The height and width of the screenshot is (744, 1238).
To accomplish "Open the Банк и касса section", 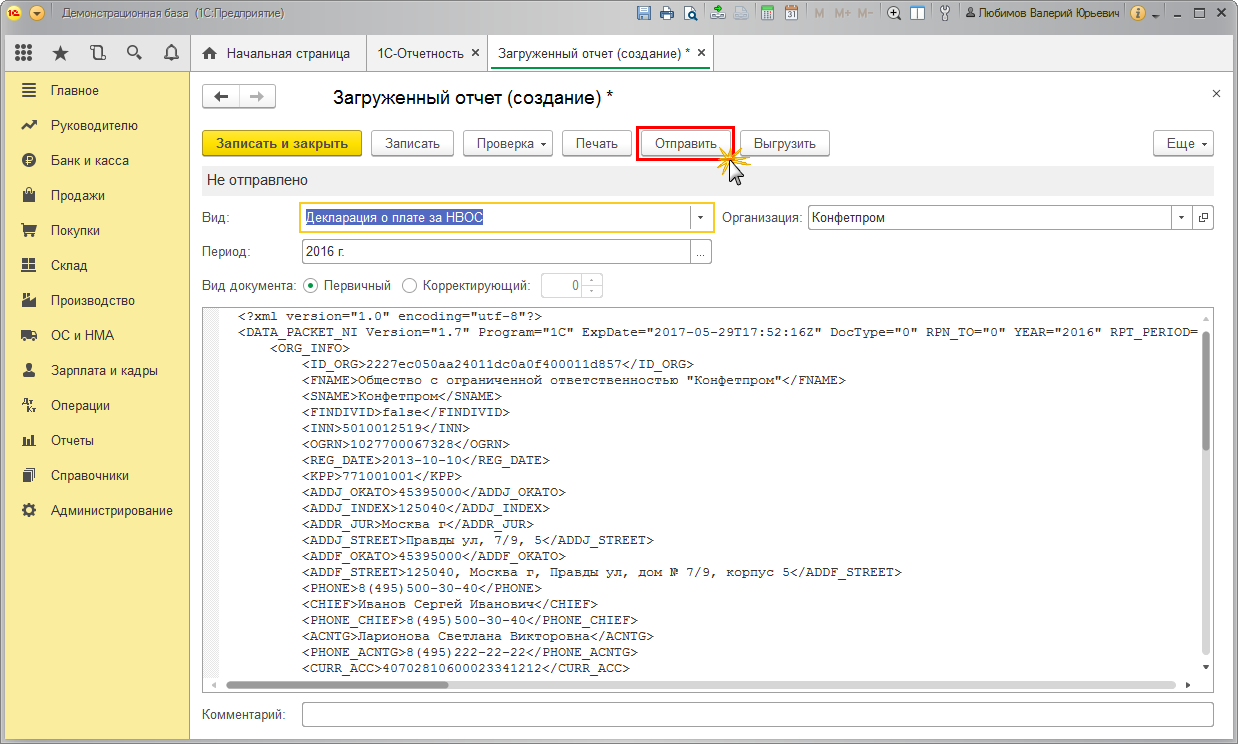I will click(x=97, y=161).
